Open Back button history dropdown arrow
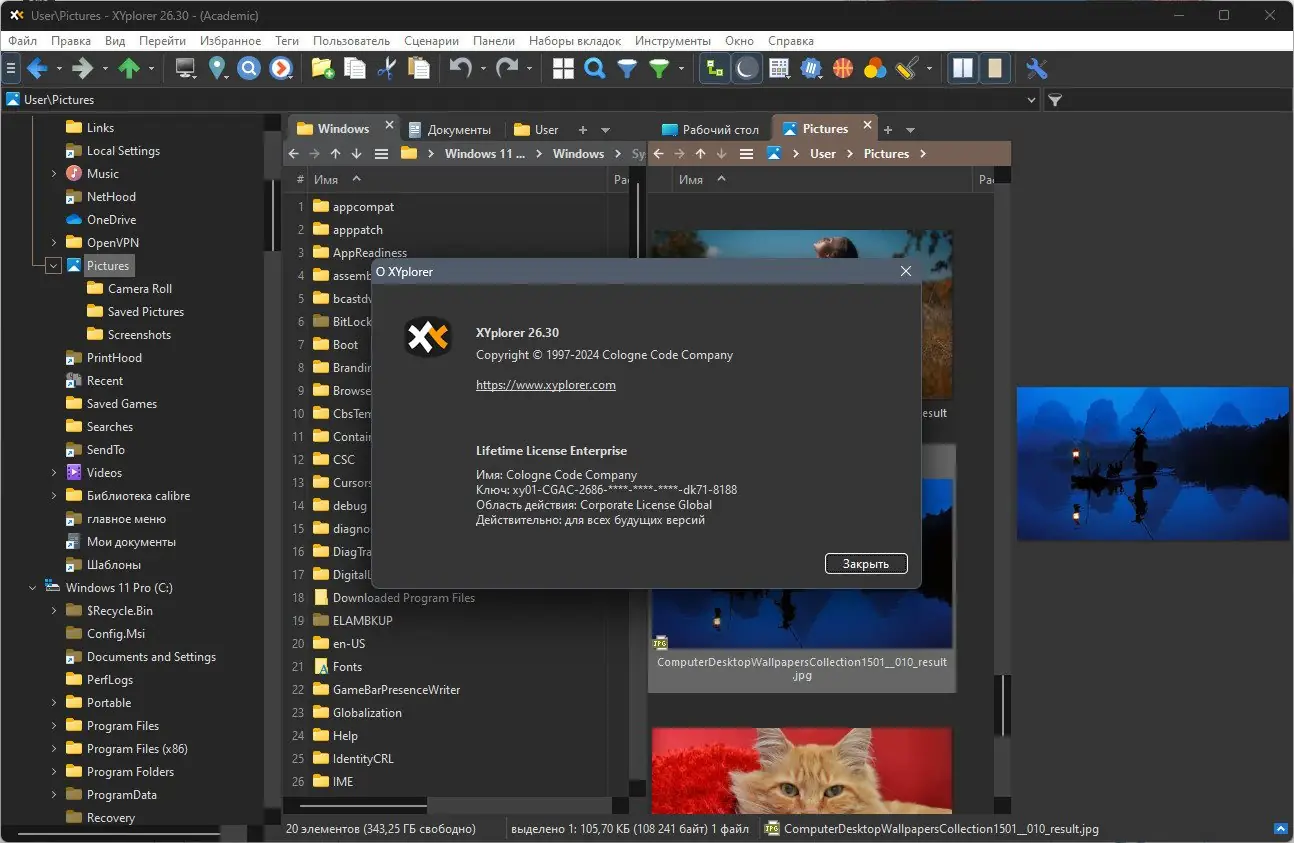 [59, 69]
